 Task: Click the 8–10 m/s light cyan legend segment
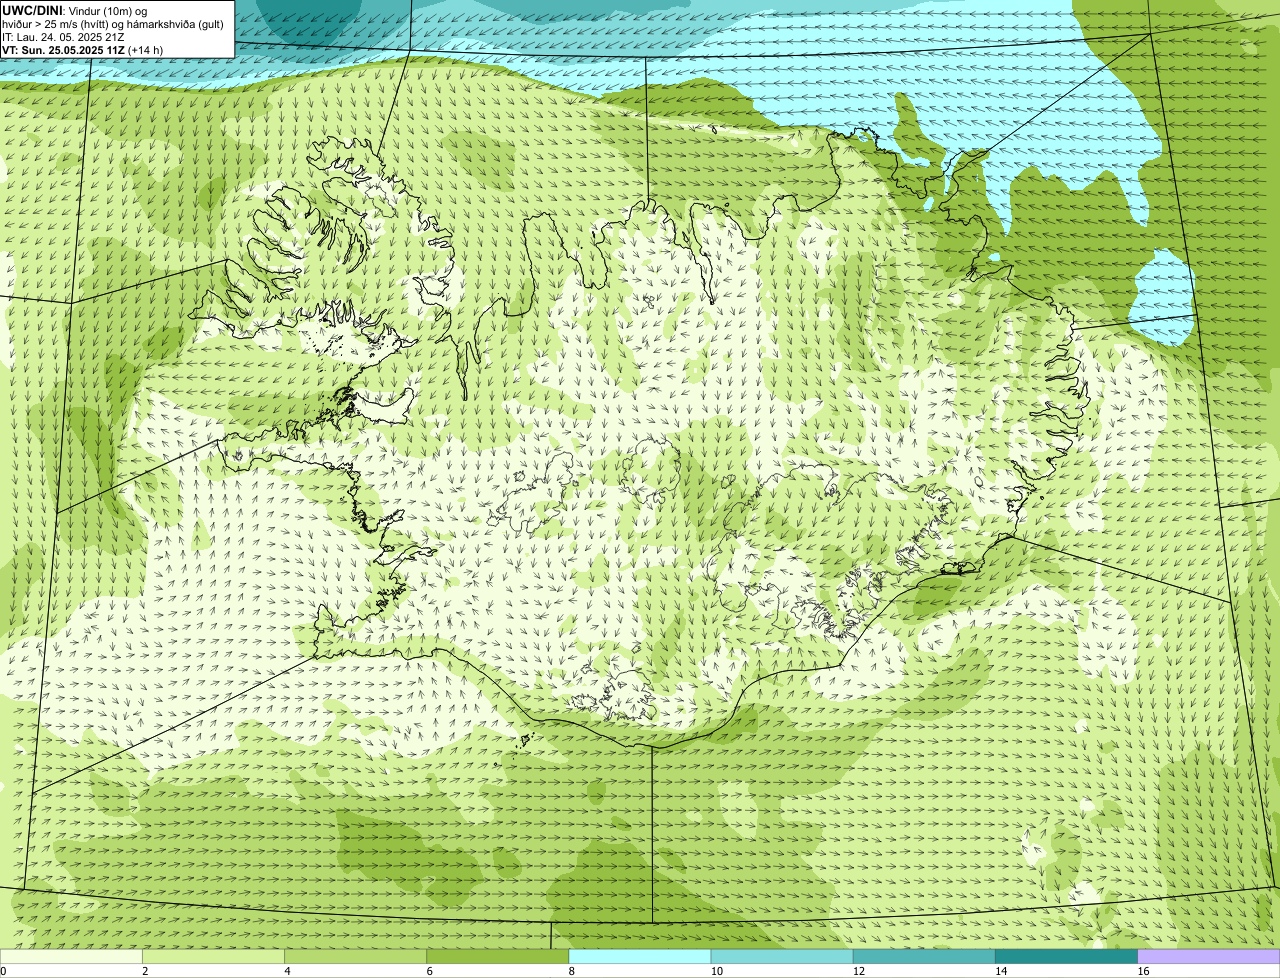pos(640,957)
